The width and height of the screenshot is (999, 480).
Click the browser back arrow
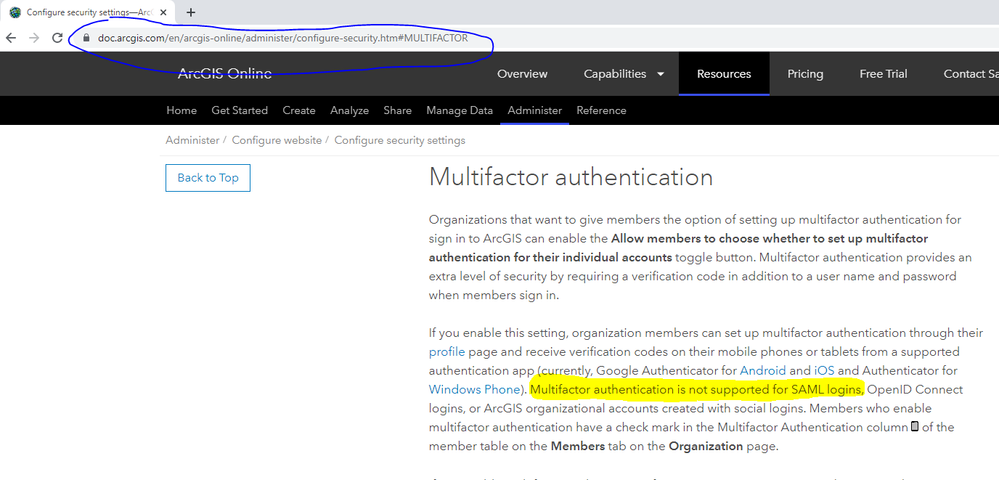(x=10, y=38)
